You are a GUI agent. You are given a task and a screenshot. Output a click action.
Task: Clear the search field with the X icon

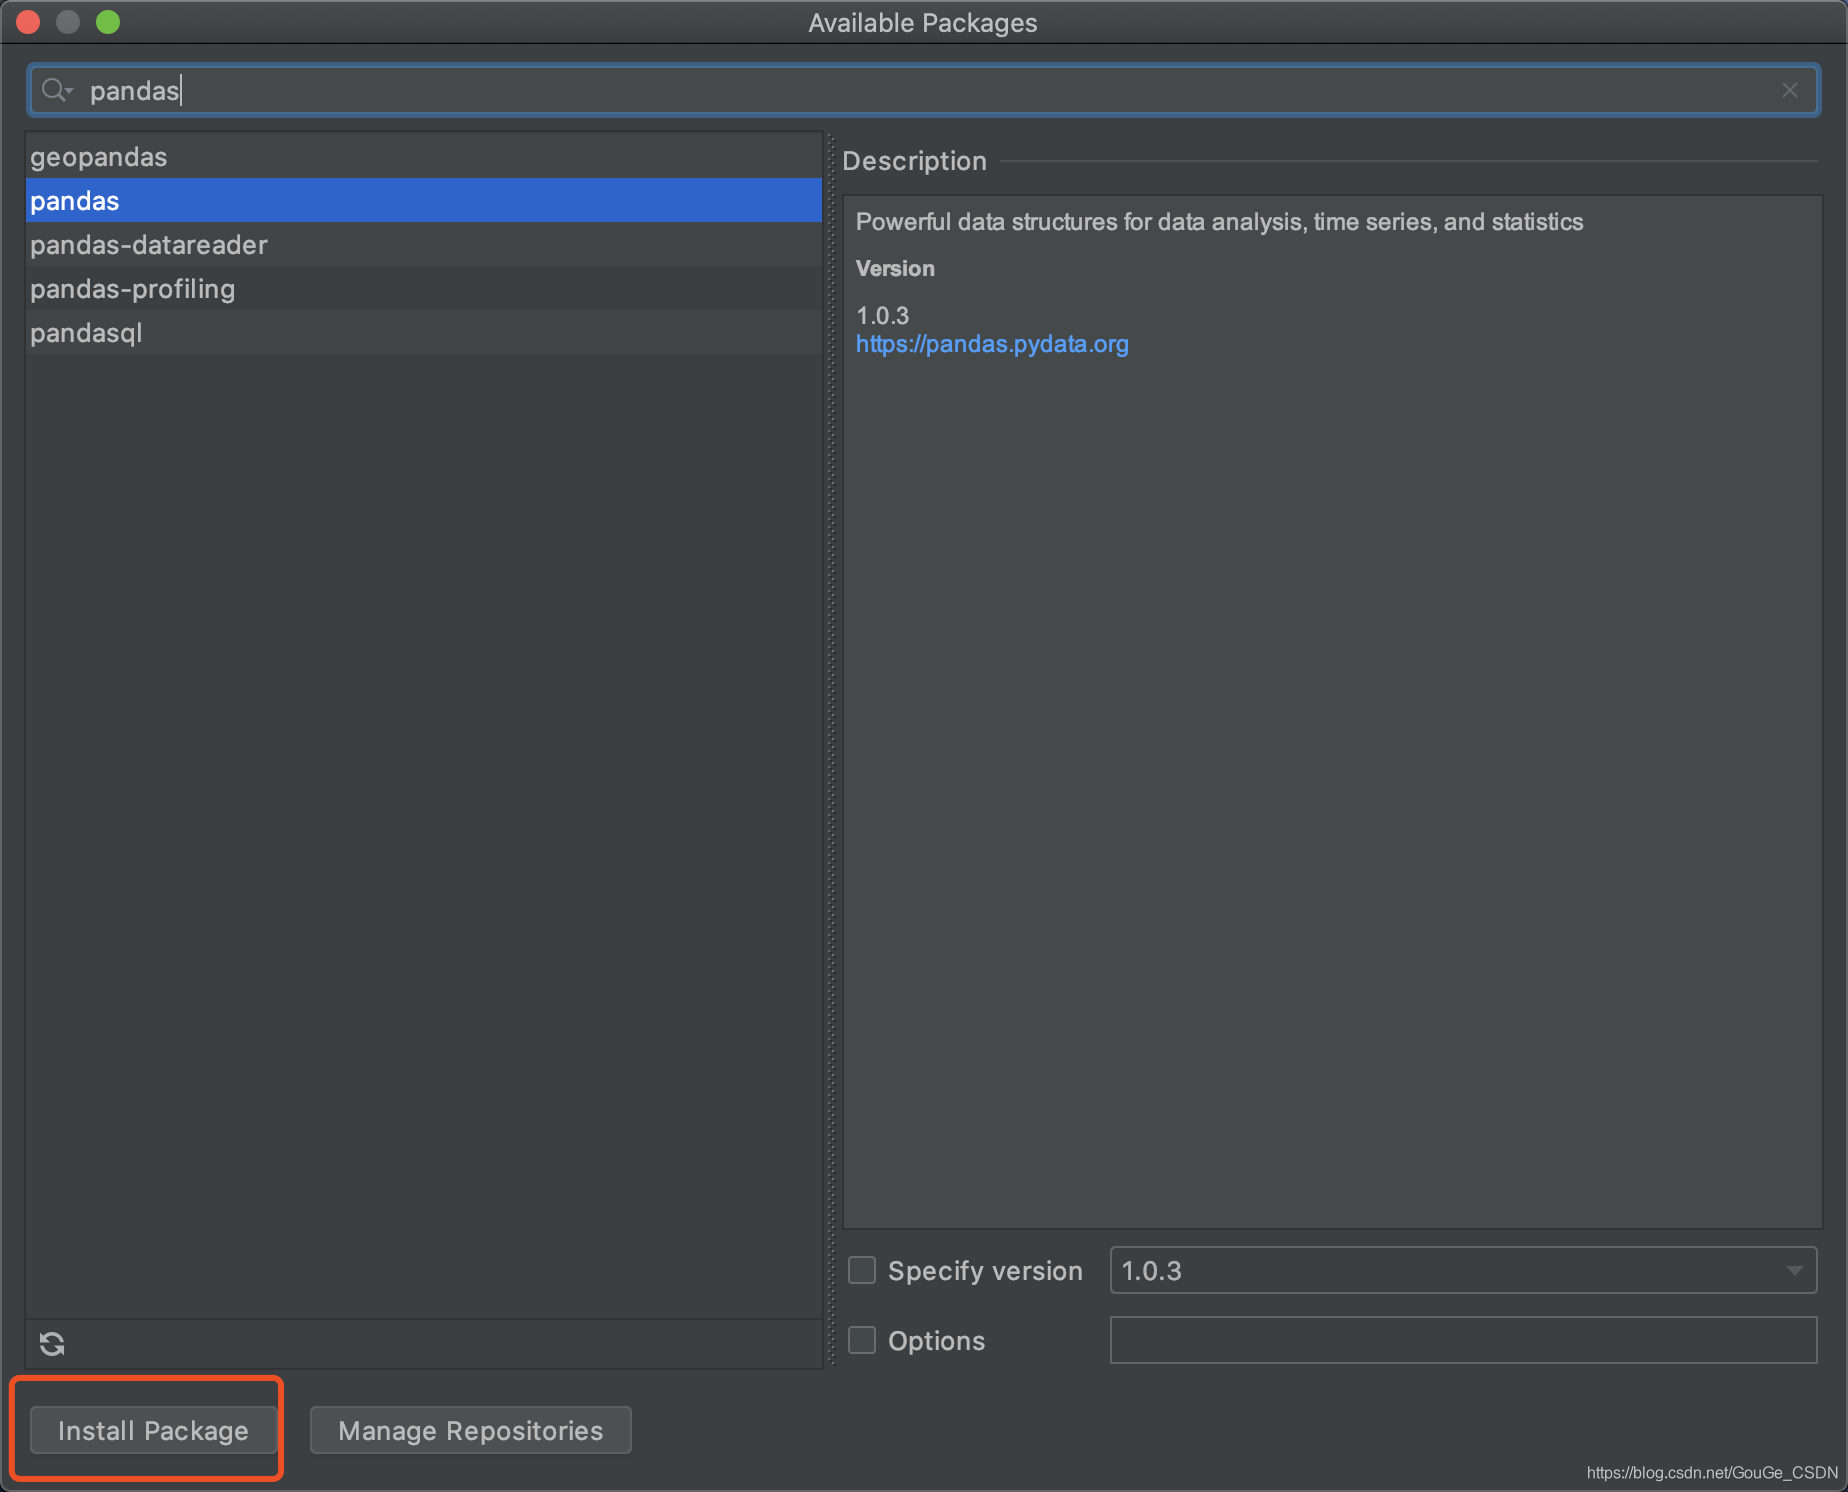coord(1789,91)
